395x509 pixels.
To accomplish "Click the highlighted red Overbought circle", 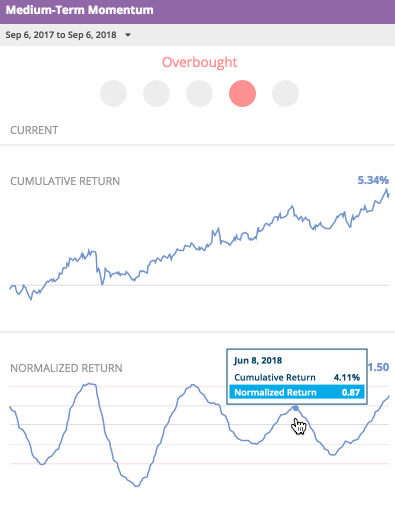I will coord(242,93).
